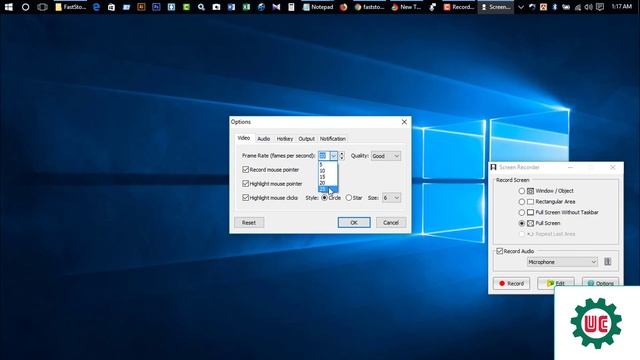
Task: Uncheck Record mouse pointer
Action: (245, 169)
